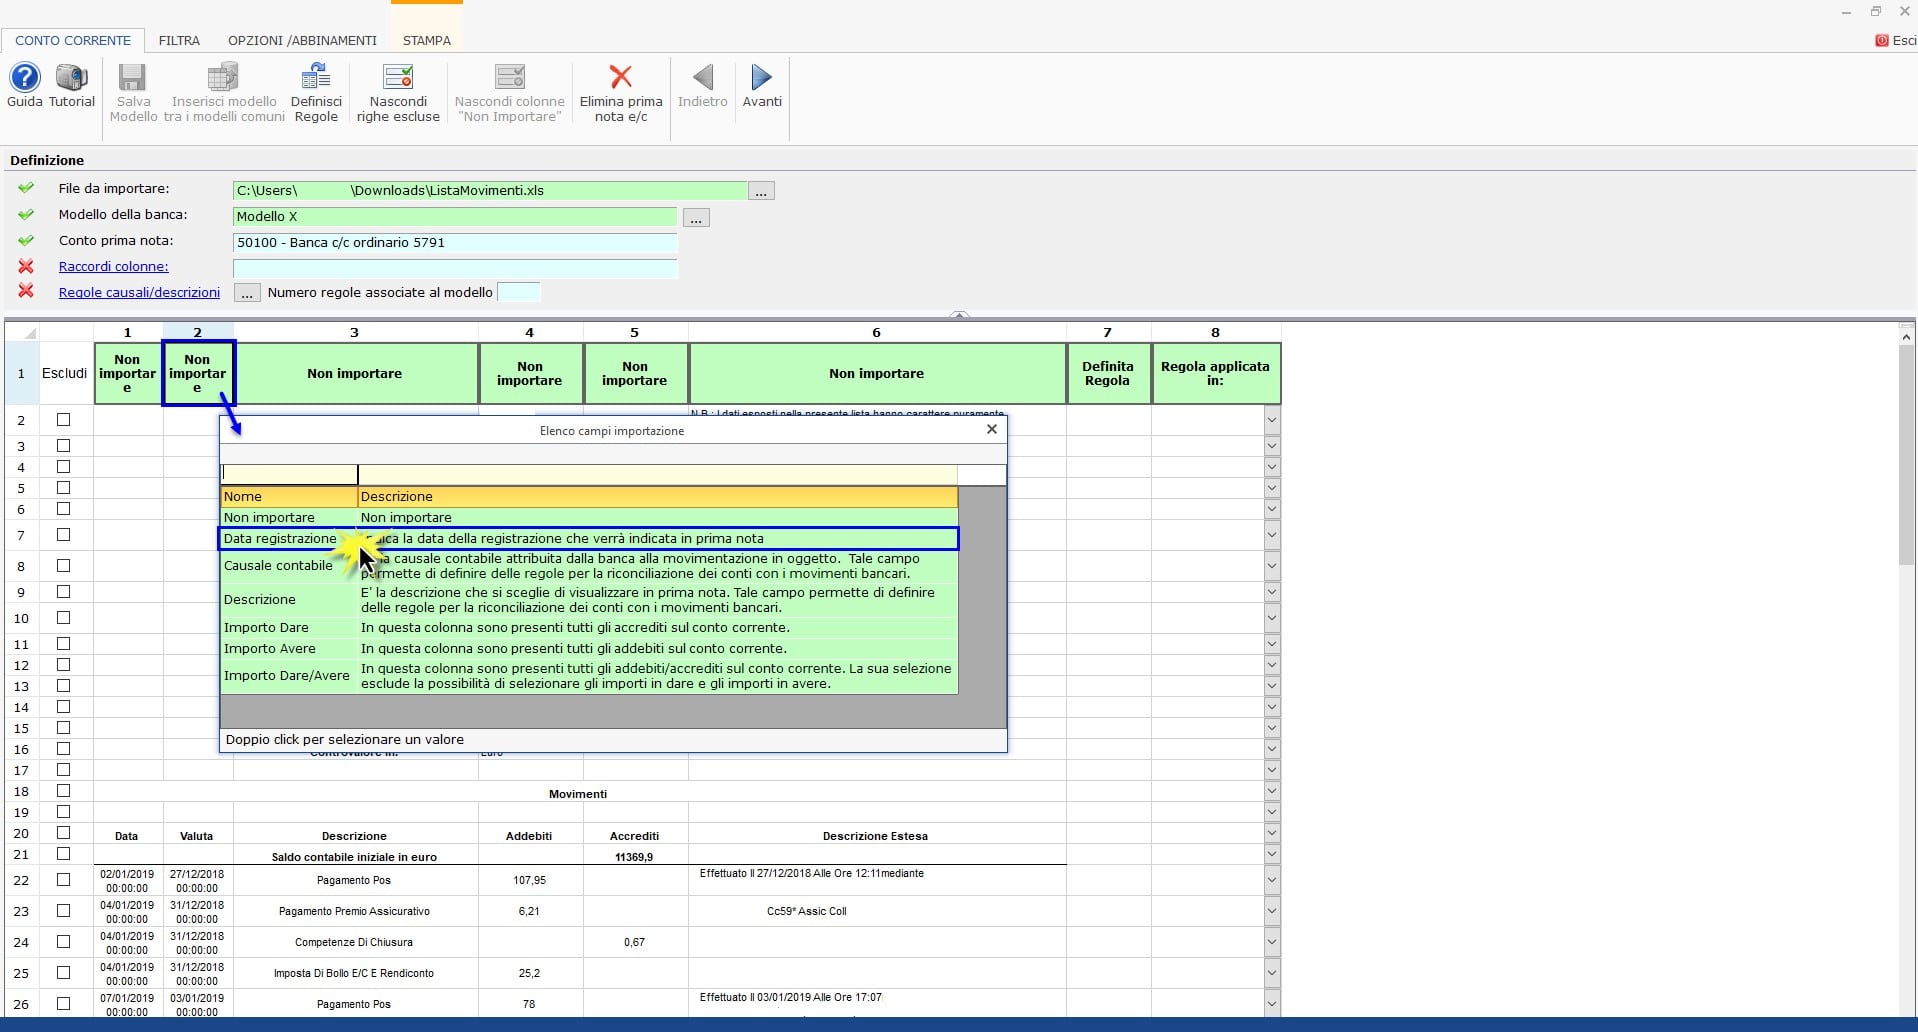Expand the rule dropdown on row 2
This screenshot has width=1918, height=1032.
1272,420
